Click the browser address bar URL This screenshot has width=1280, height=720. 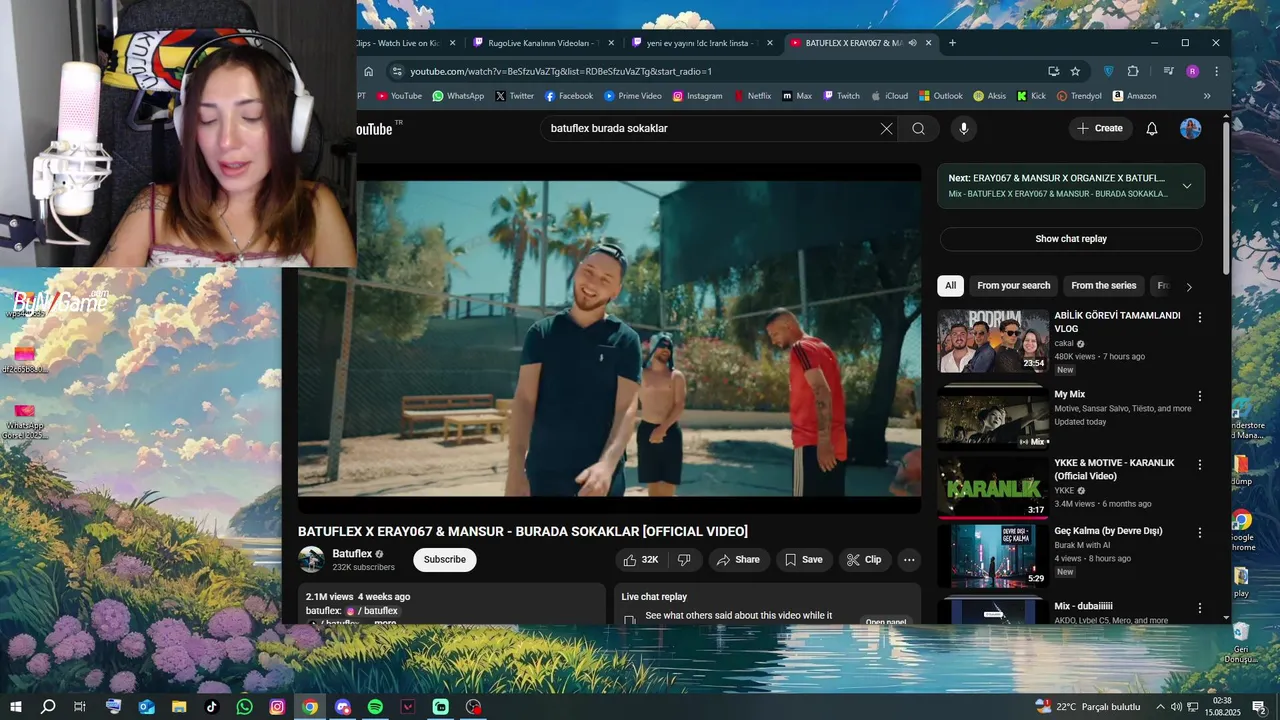561,72
